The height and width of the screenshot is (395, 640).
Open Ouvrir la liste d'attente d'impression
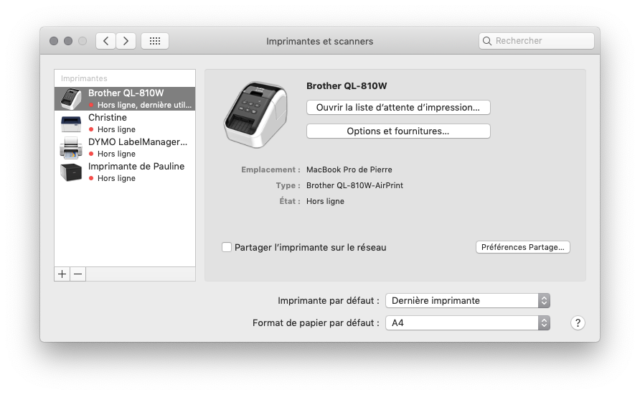(x=398, y=107)
